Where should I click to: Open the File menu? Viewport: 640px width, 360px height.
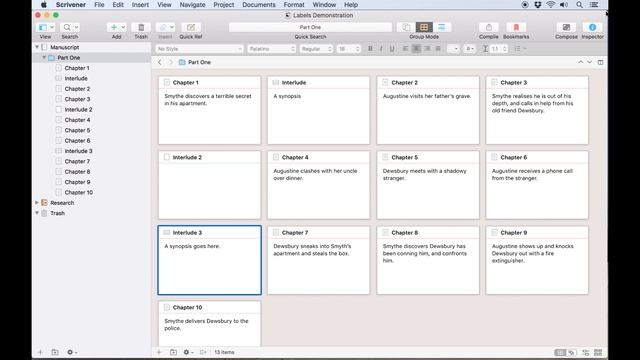tap(99, 4)
